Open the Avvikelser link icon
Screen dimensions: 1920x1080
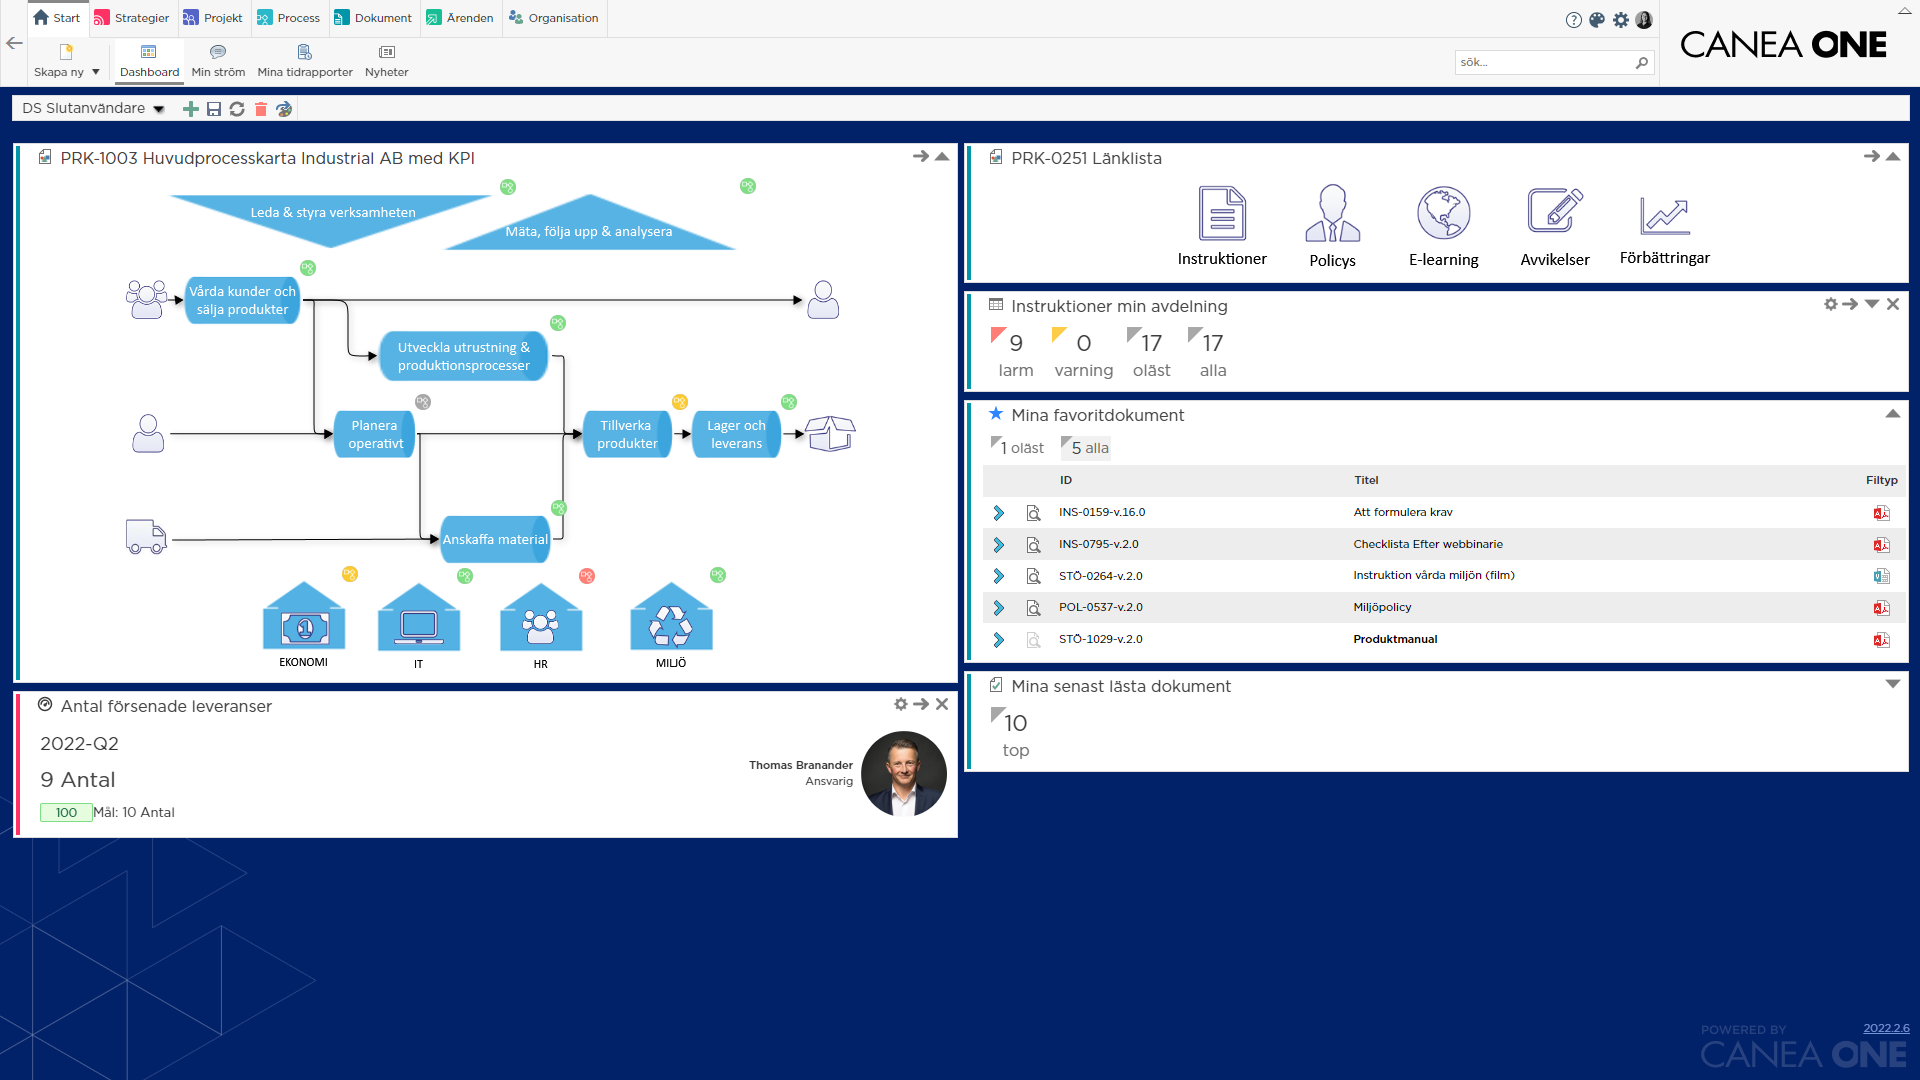(1554, 213)
